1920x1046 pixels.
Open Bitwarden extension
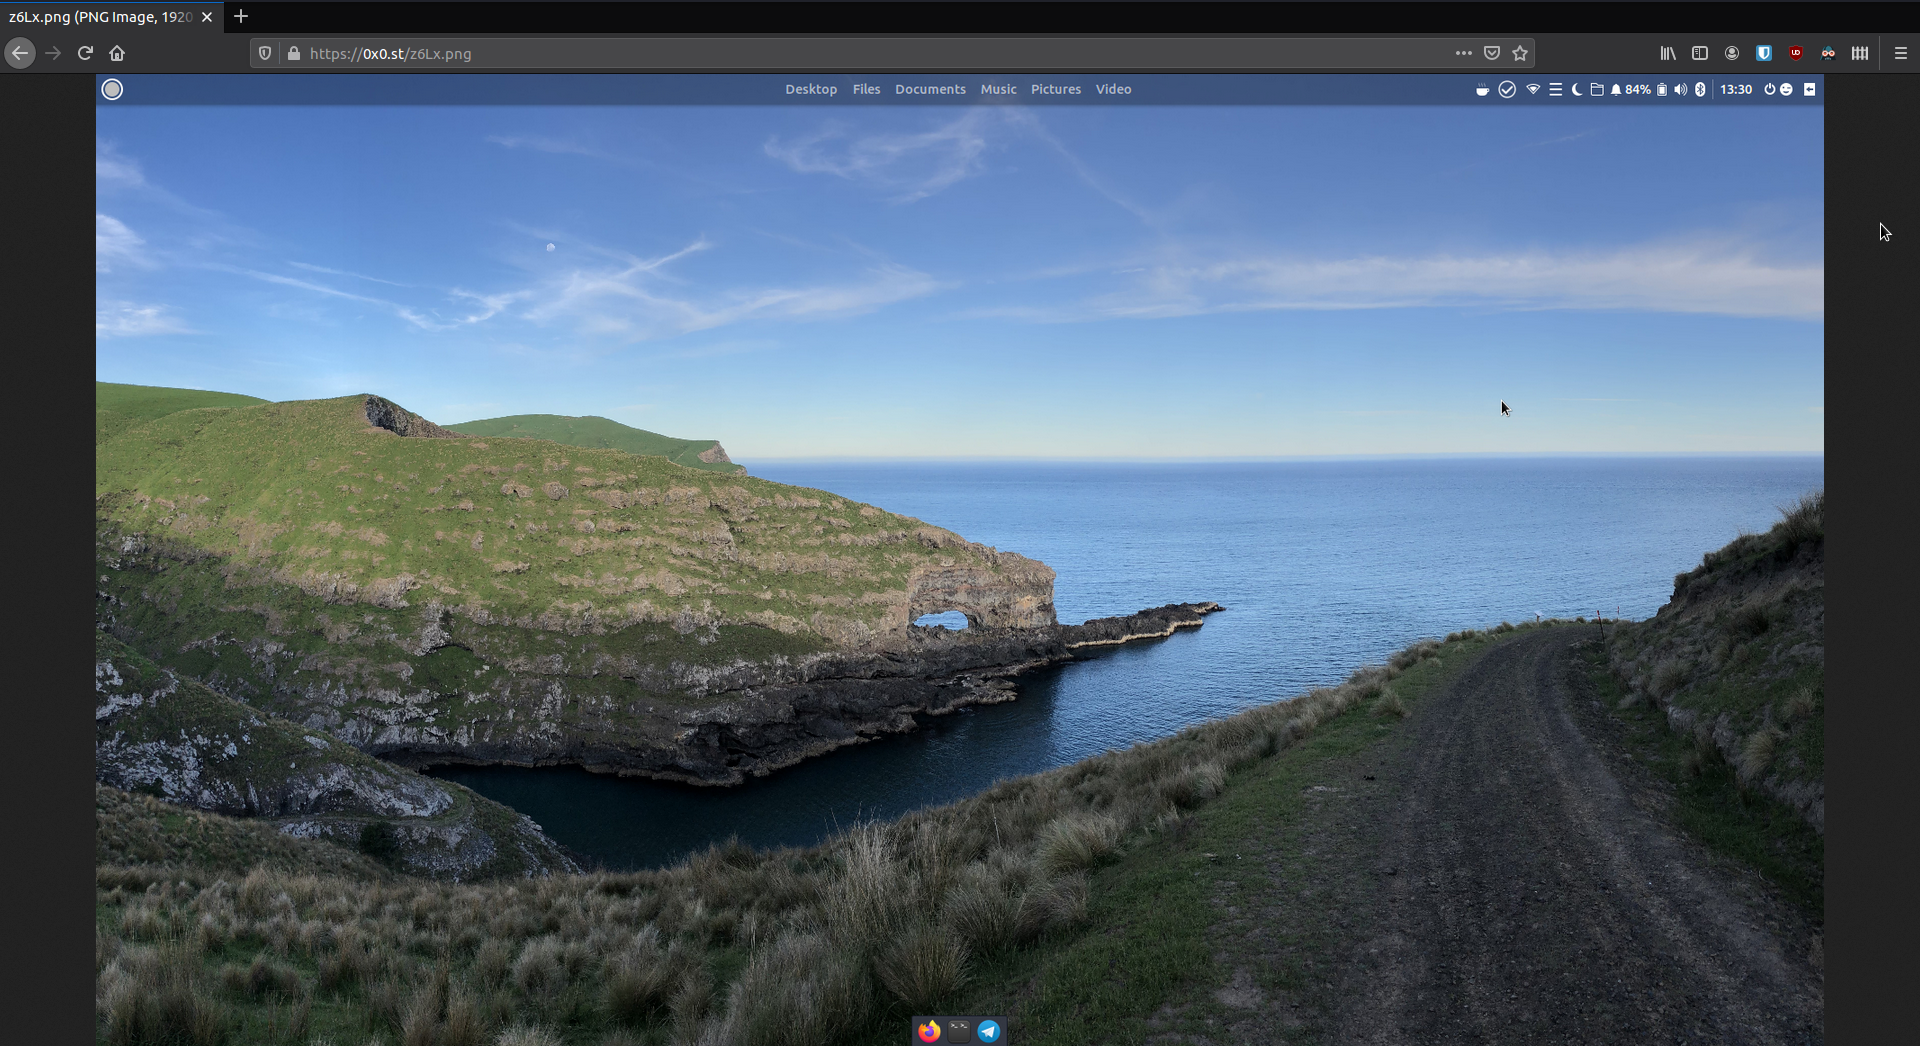tap(1764, 53)
